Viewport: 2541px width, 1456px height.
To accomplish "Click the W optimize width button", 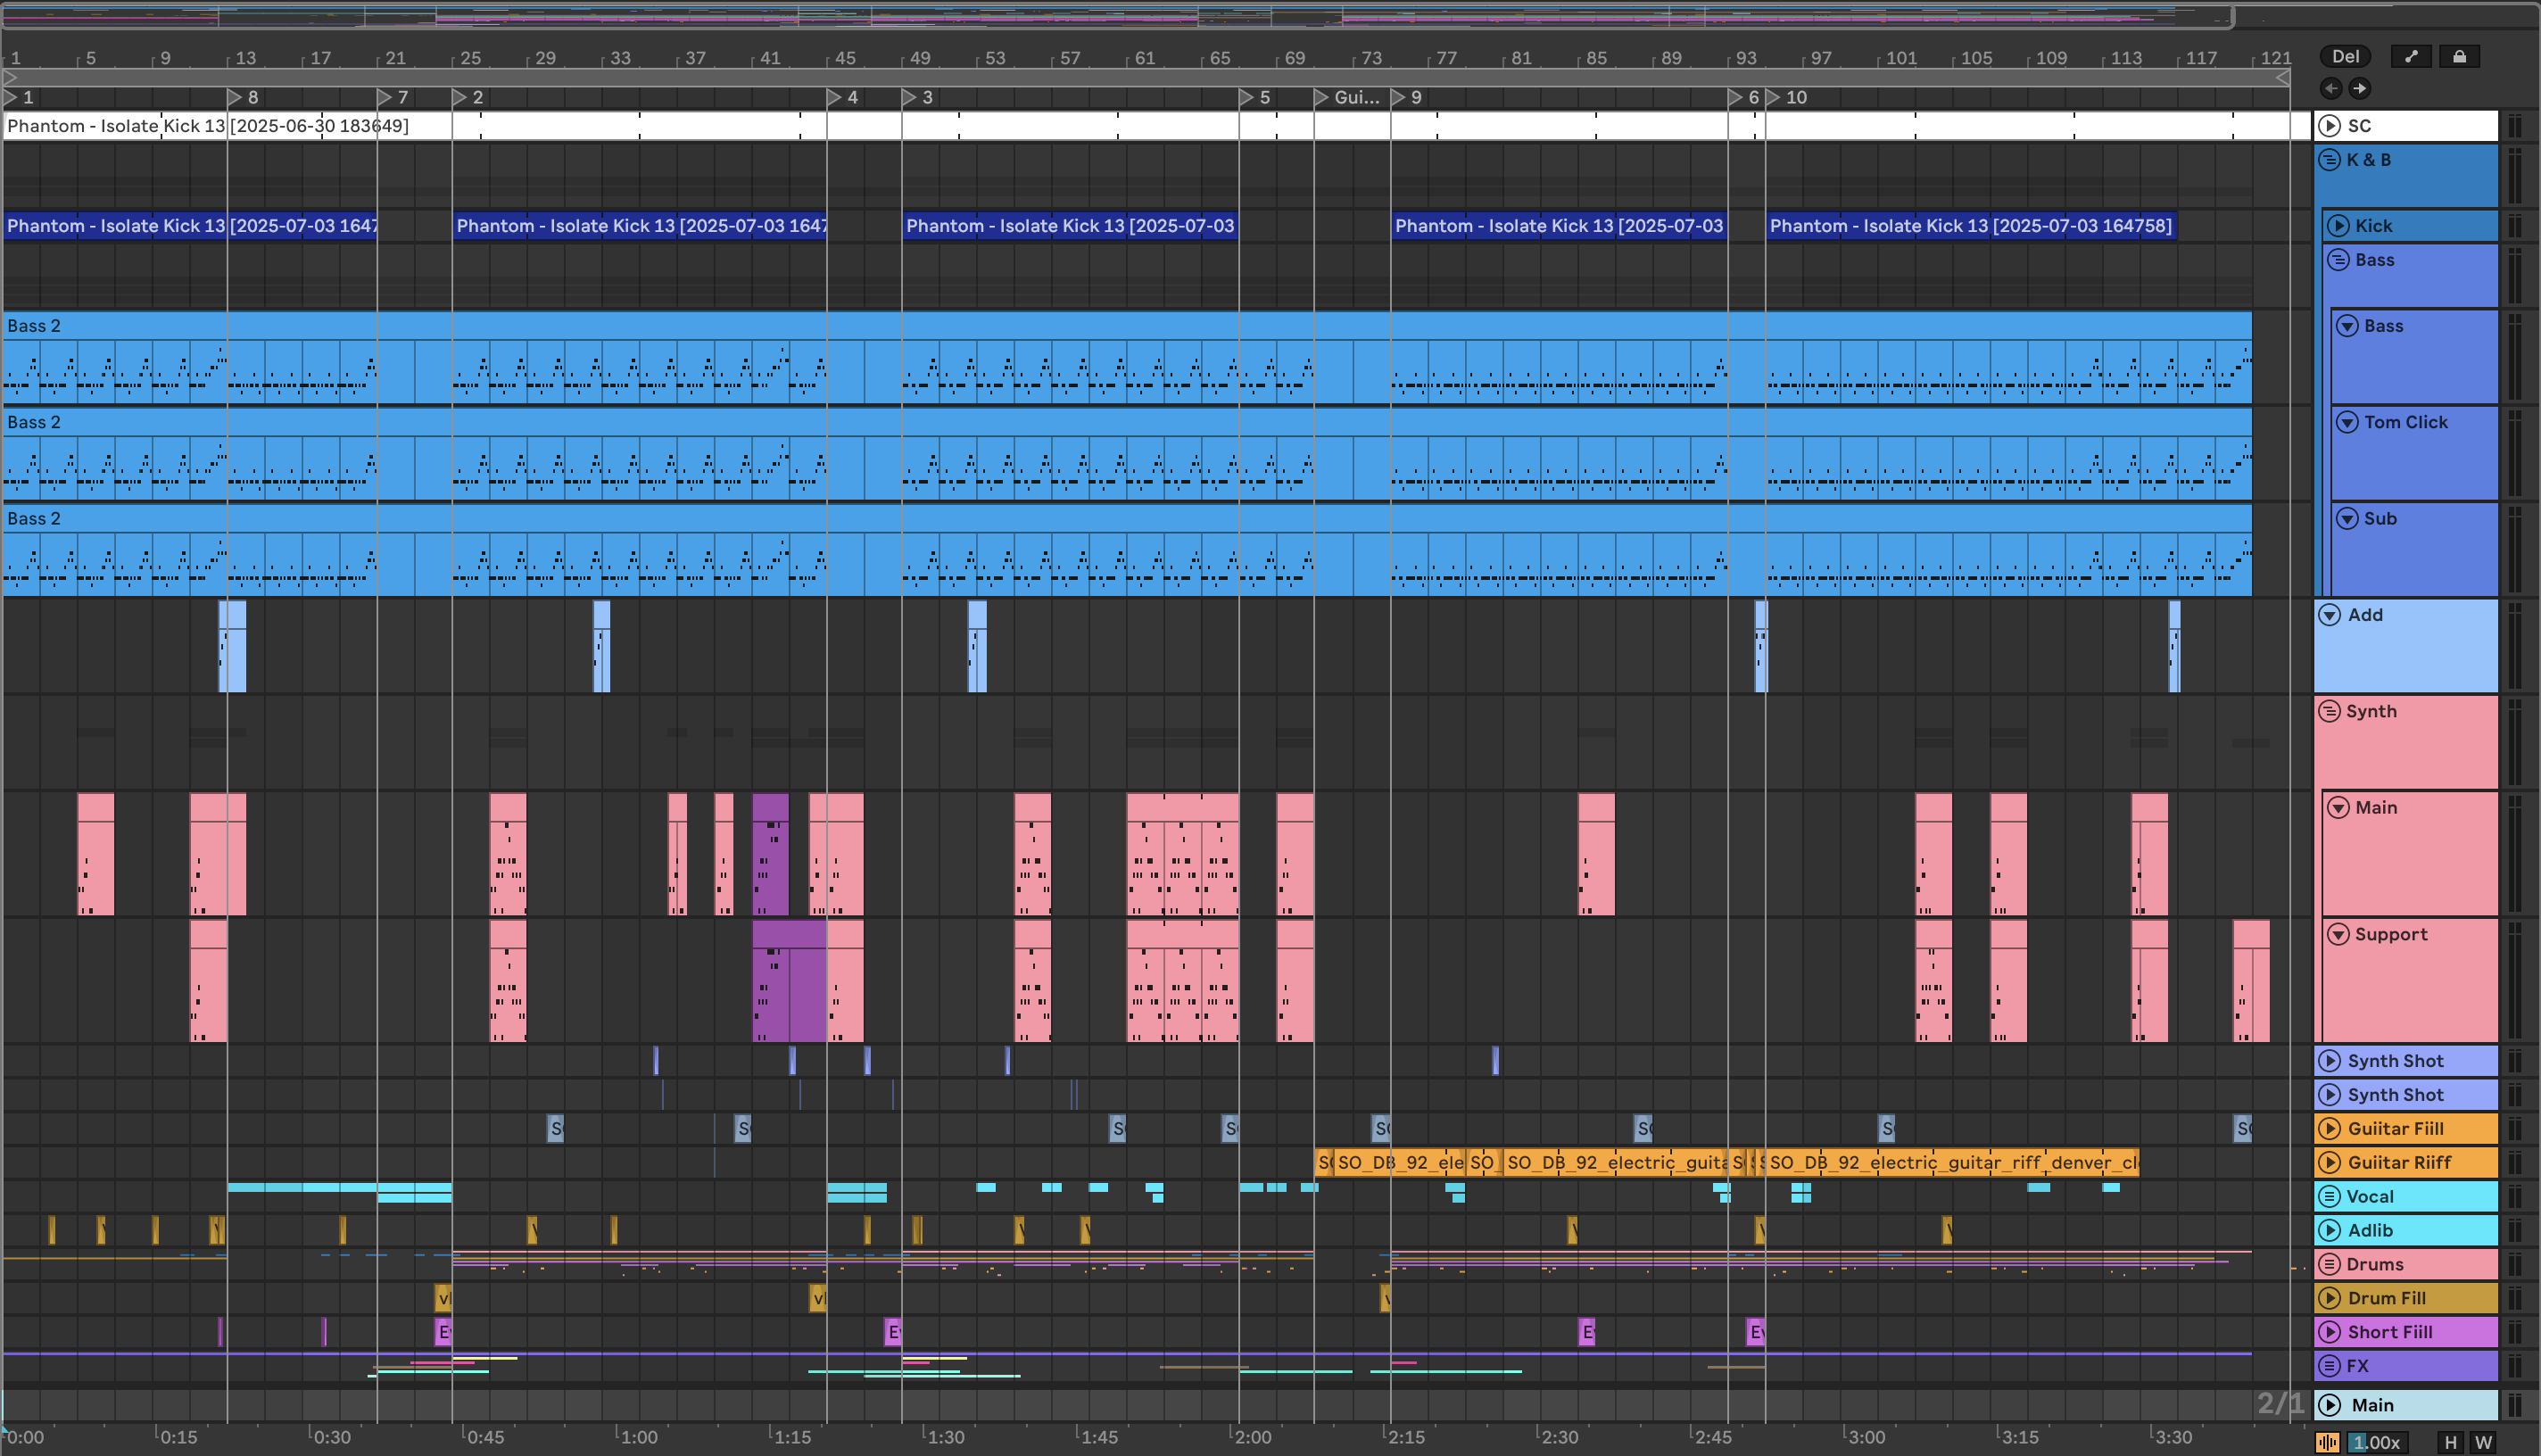I will click(x=2483, y=1442).
